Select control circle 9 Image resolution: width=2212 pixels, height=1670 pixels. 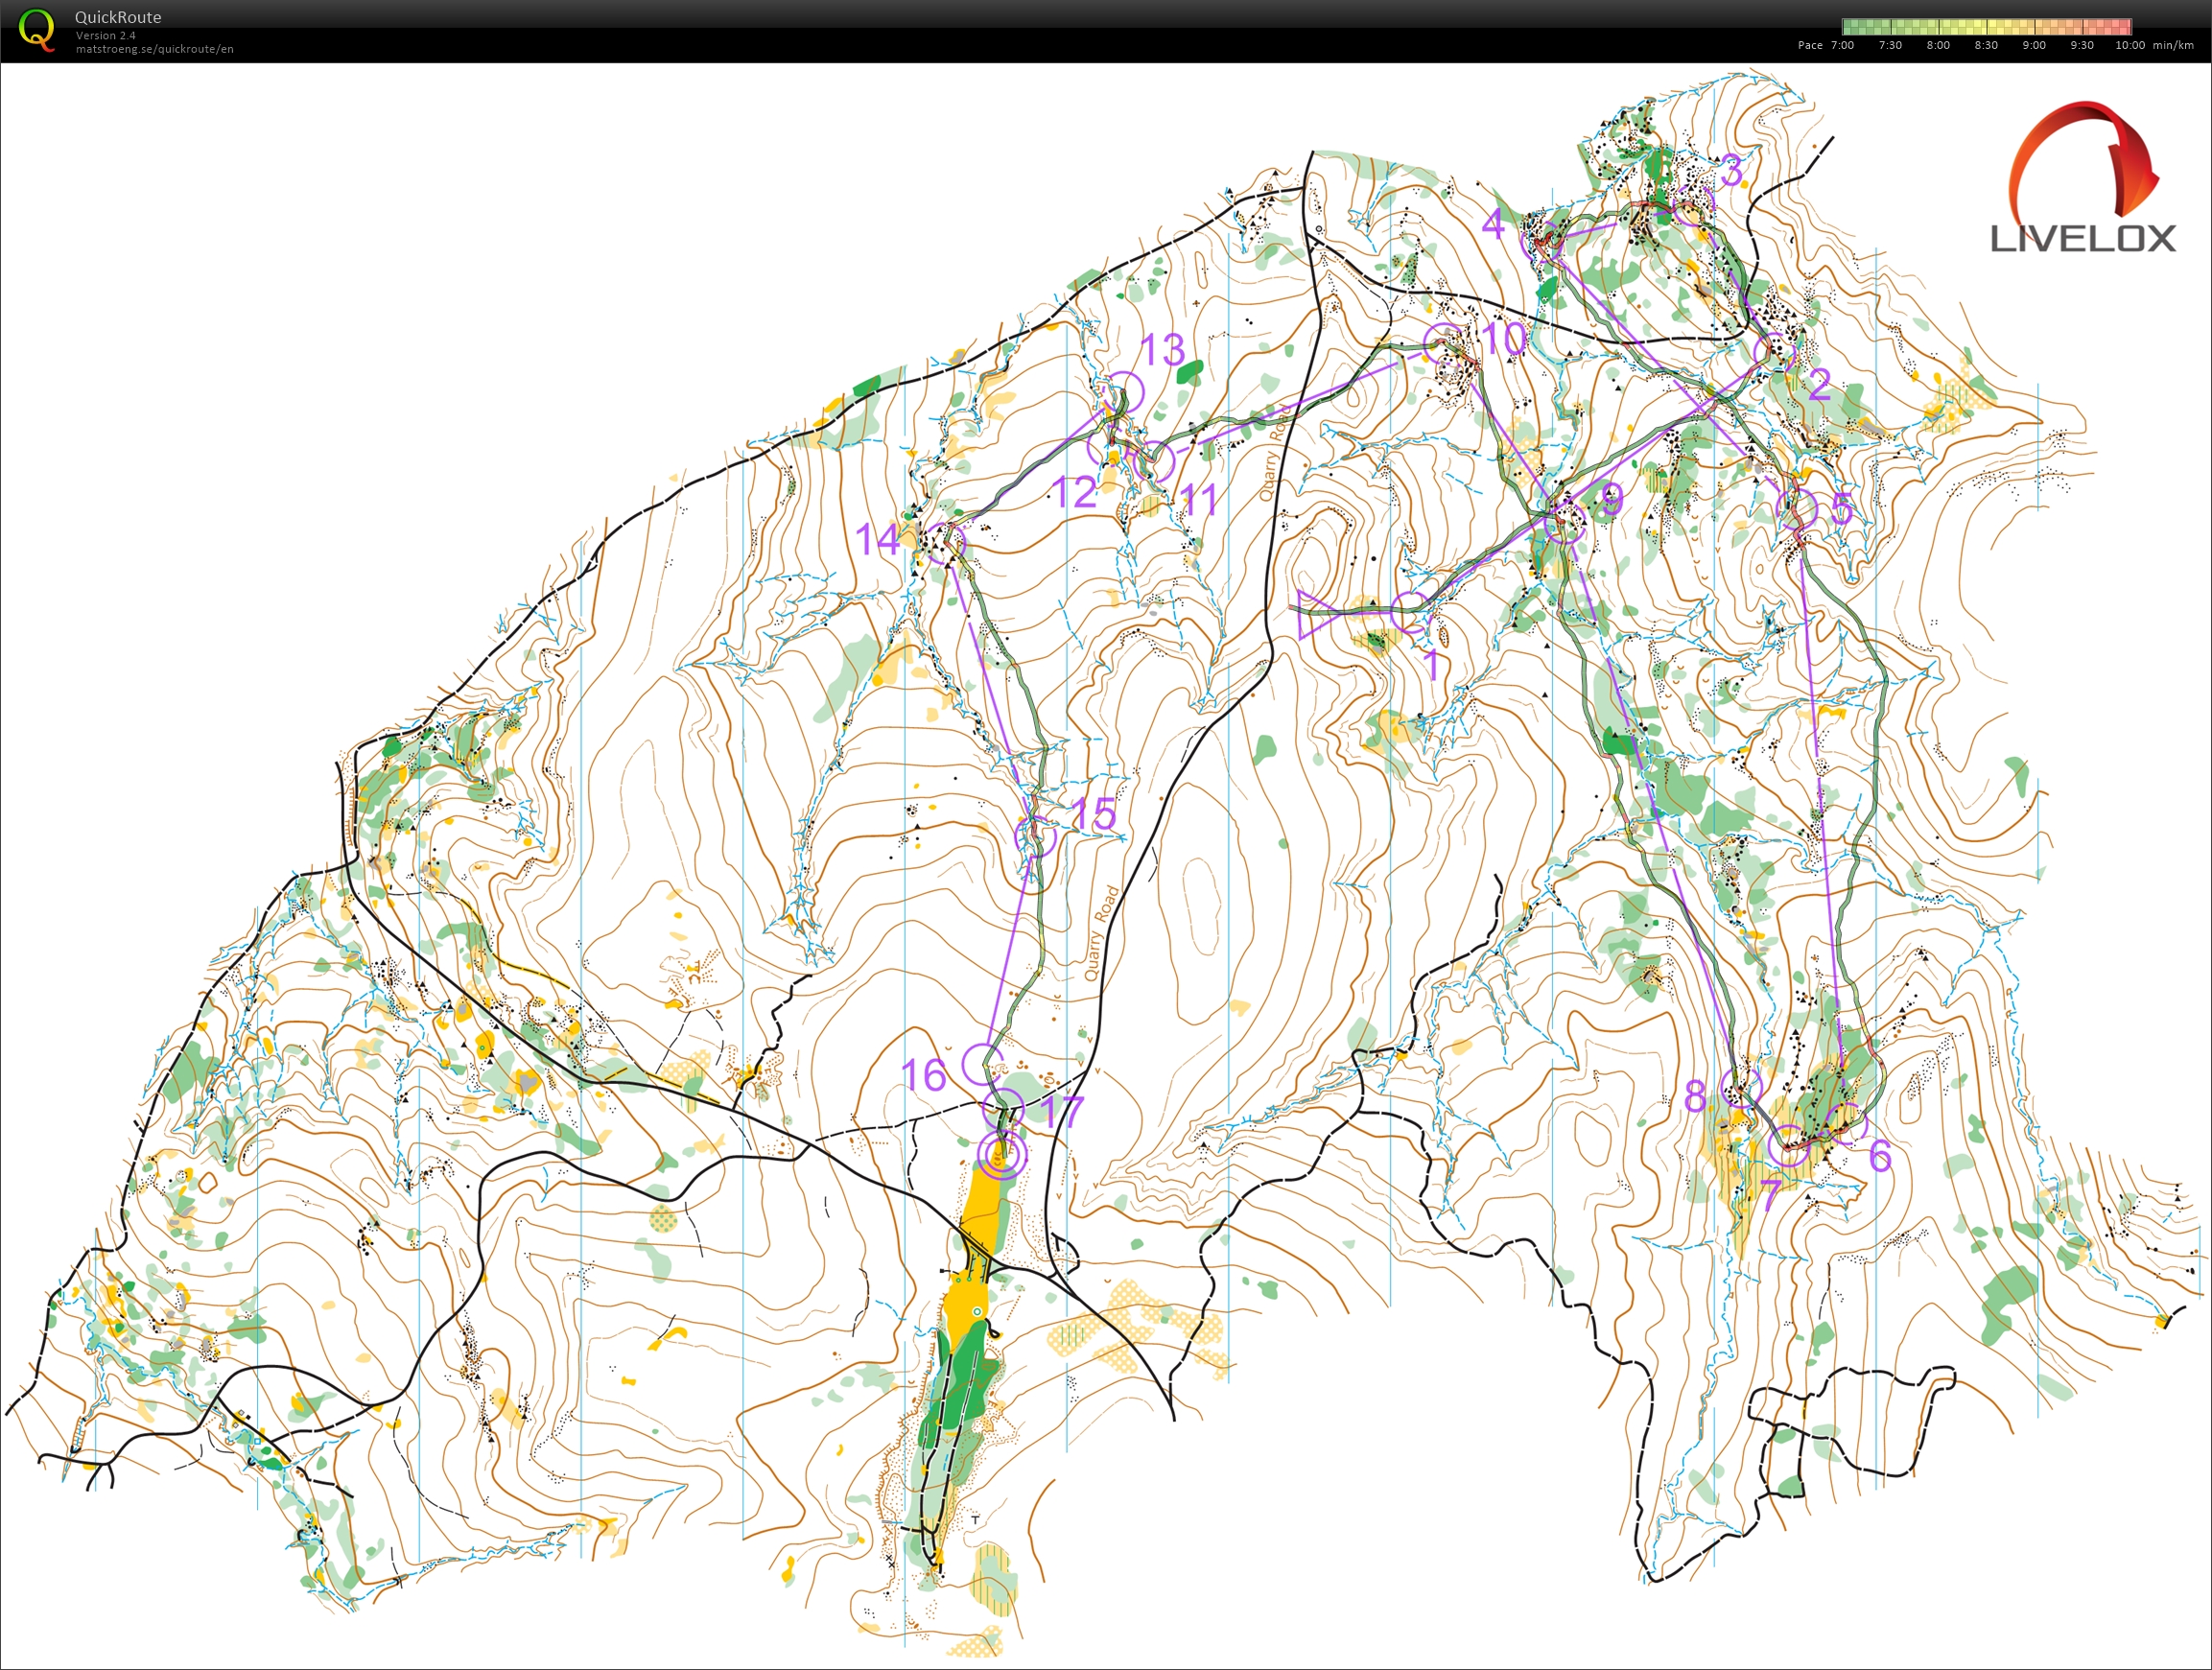pyautogui.click(x=1565, y=522)
